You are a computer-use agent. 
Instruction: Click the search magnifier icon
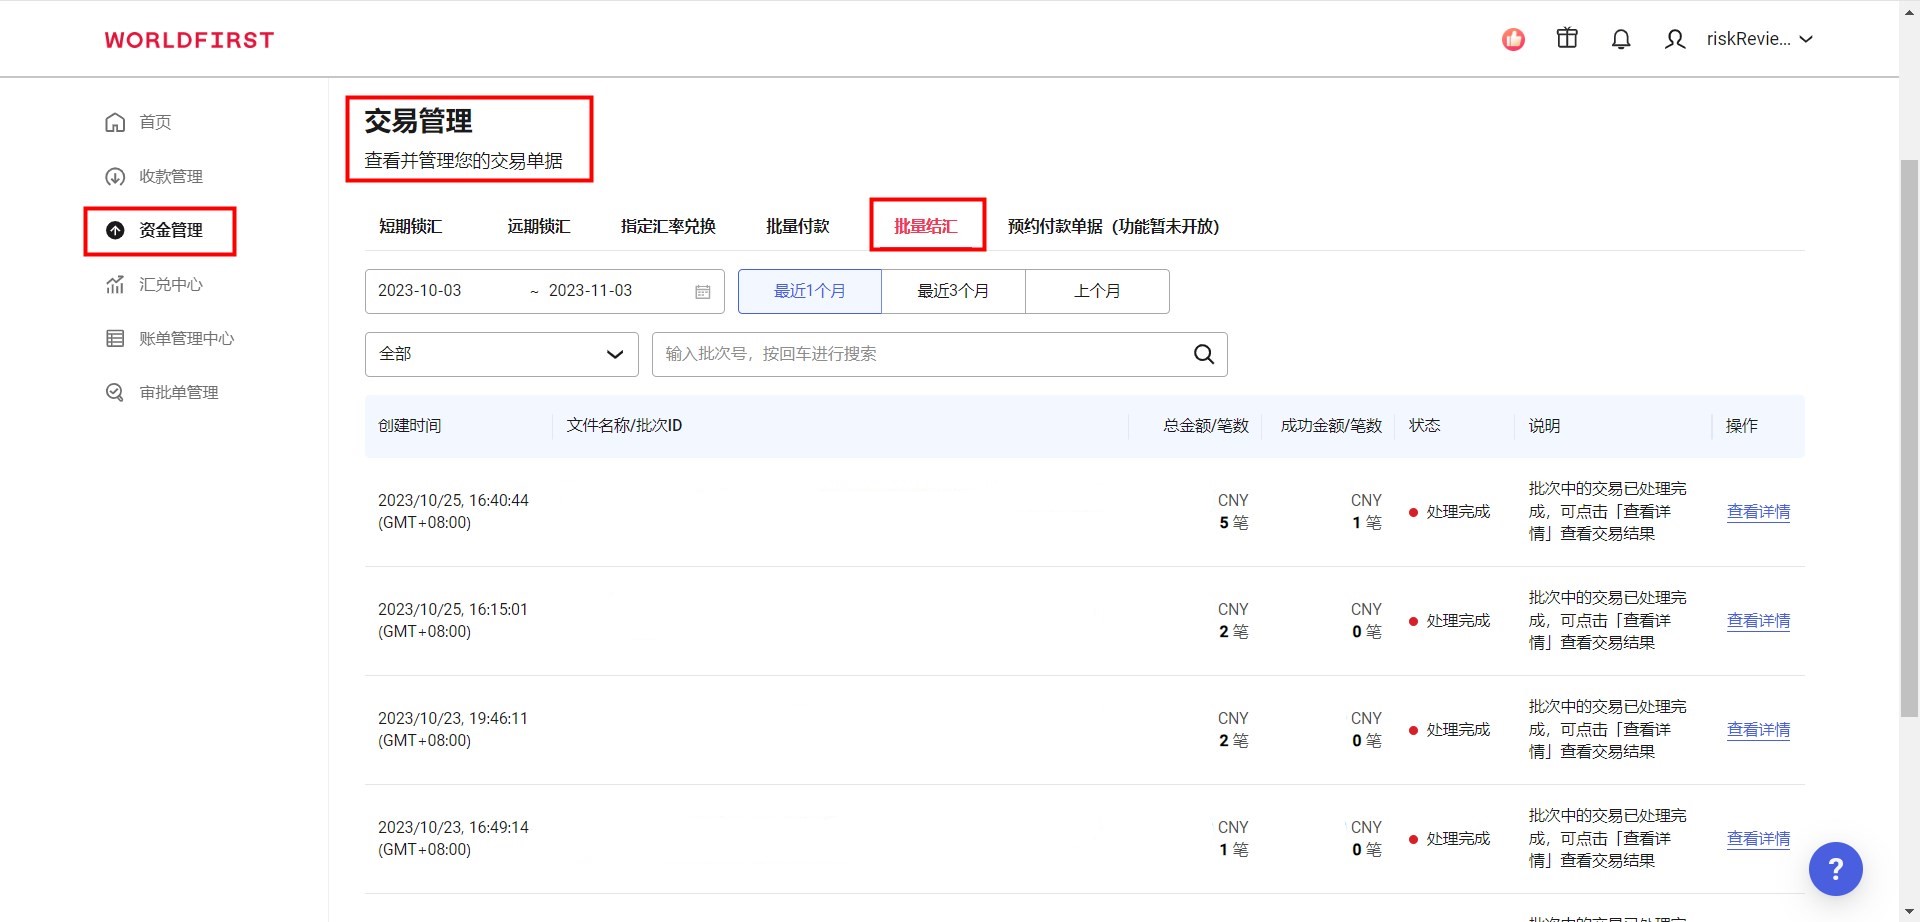point(1203,354)
